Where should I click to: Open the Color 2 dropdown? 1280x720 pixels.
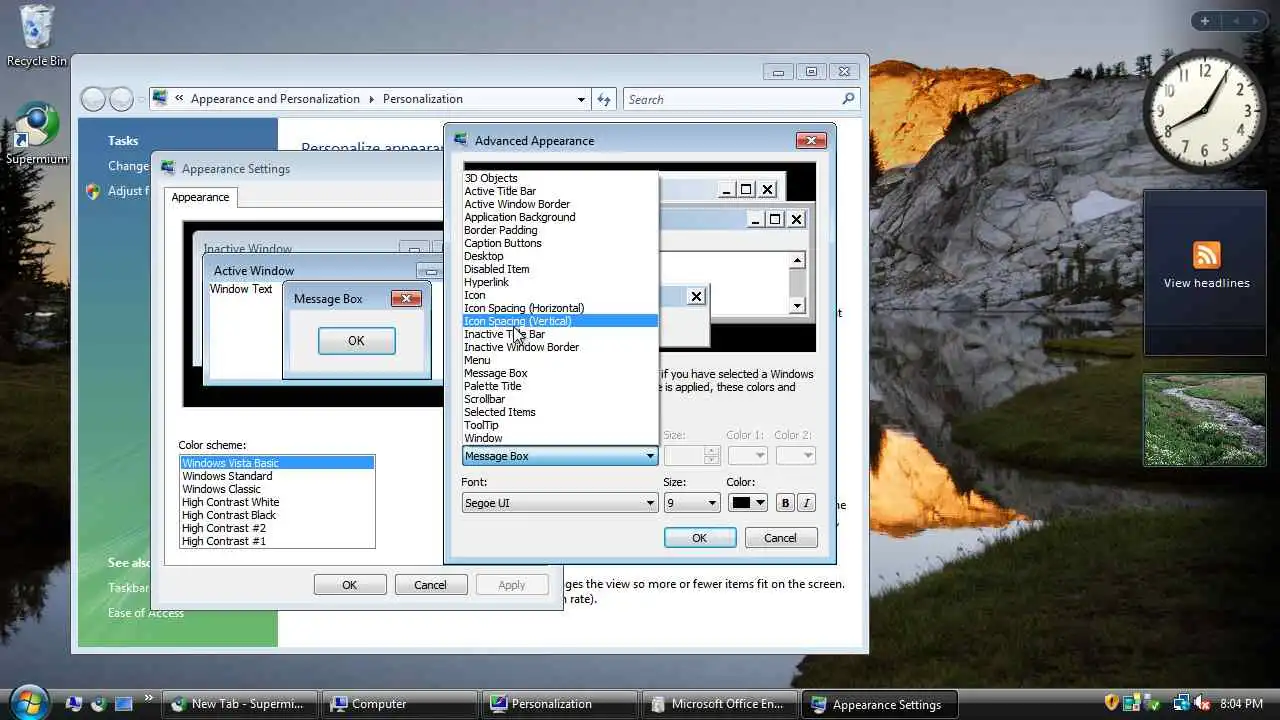tap(796, 455)
